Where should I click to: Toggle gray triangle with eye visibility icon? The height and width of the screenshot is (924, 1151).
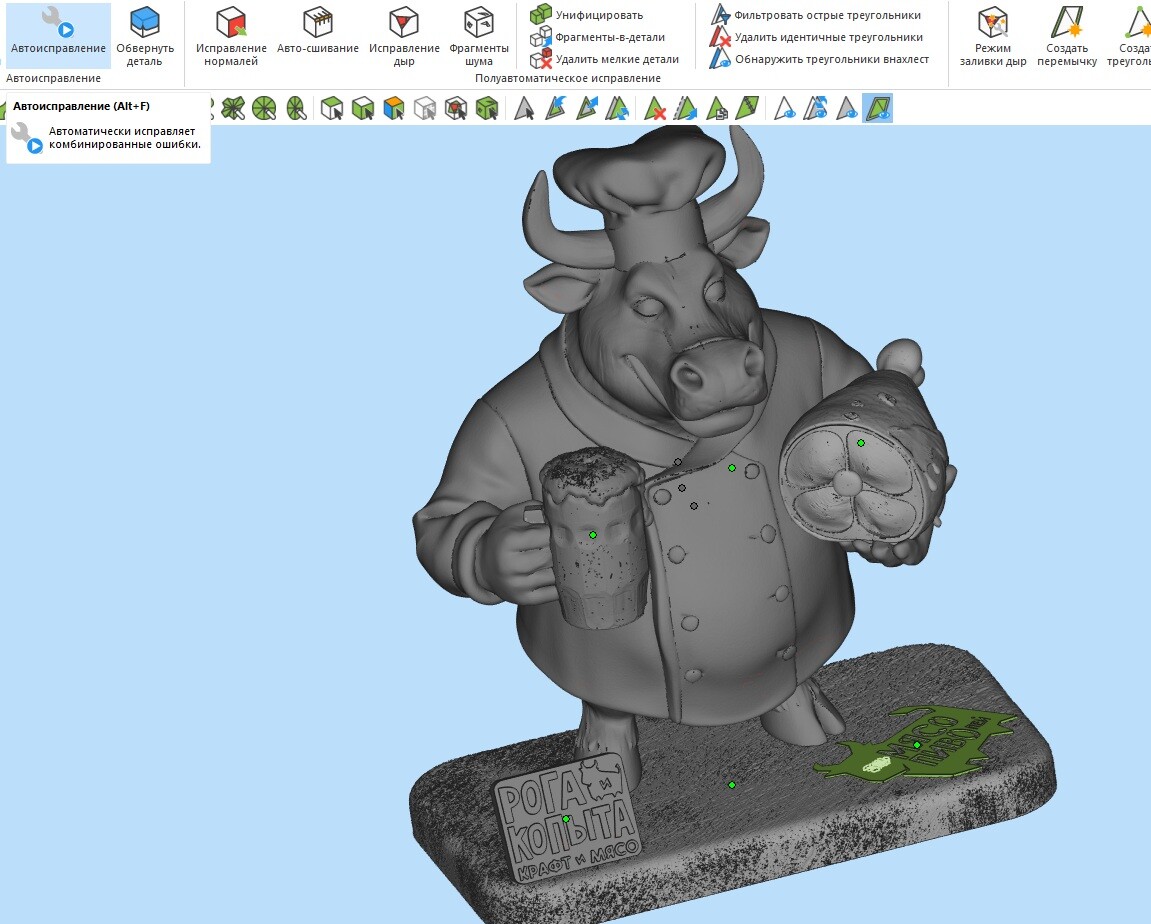[846, 109]
